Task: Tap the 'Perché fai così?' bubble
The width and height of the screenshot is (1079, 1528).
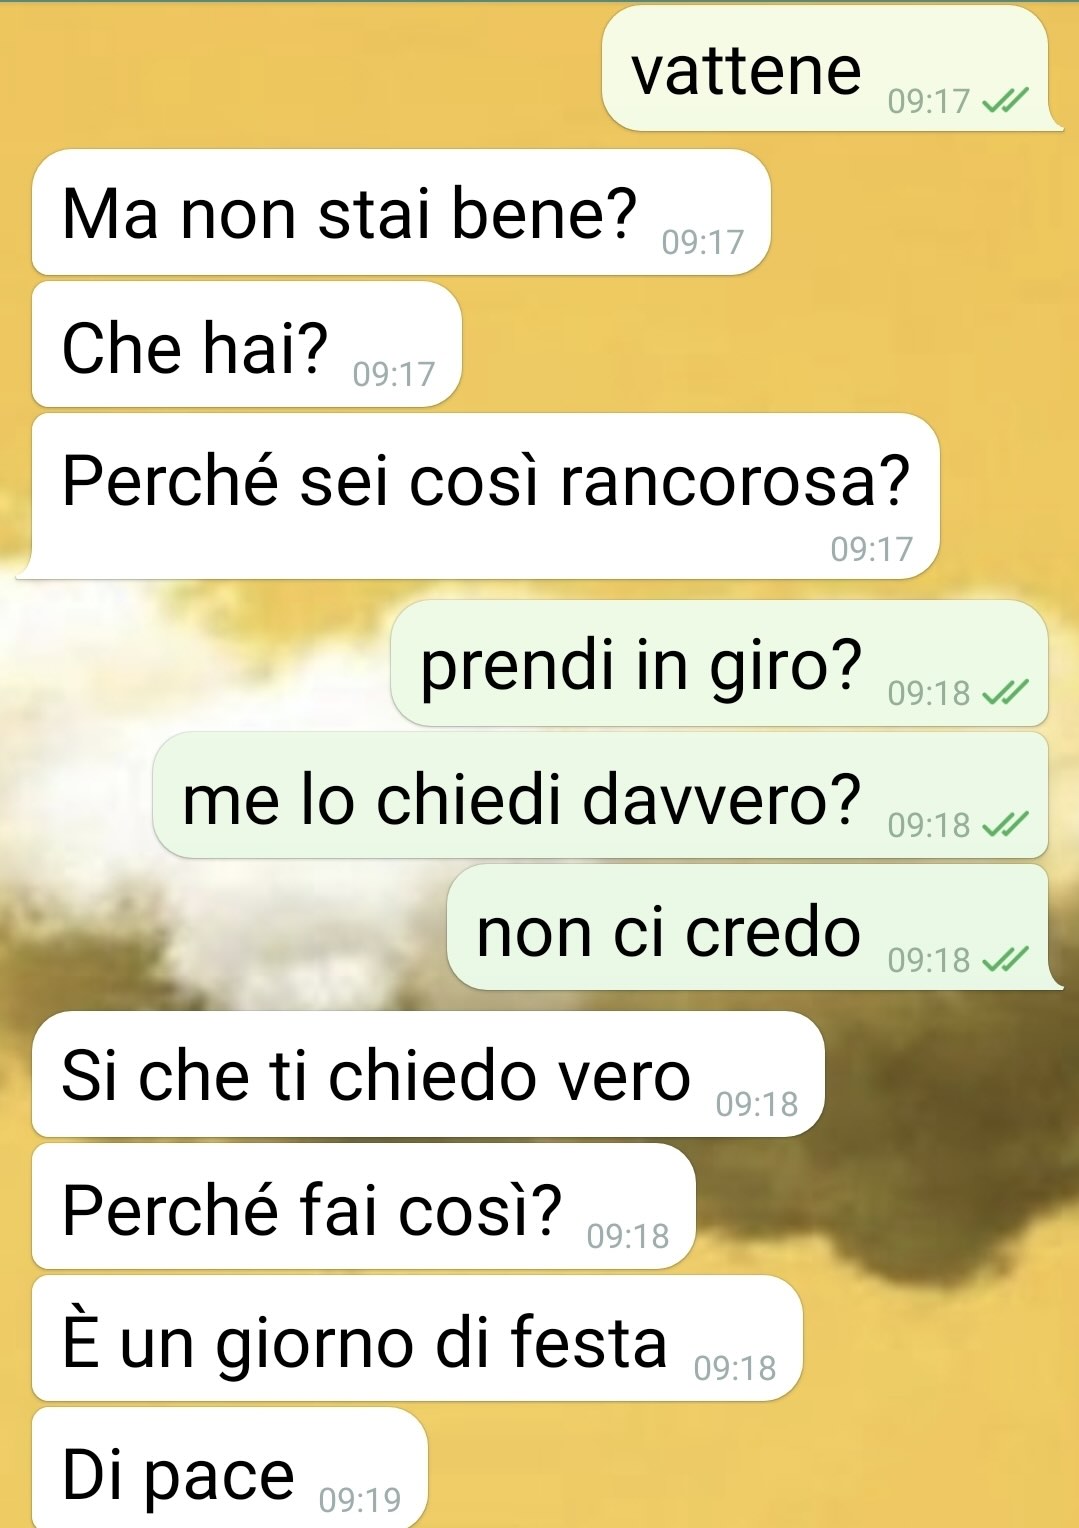Action: (363, 1206)
